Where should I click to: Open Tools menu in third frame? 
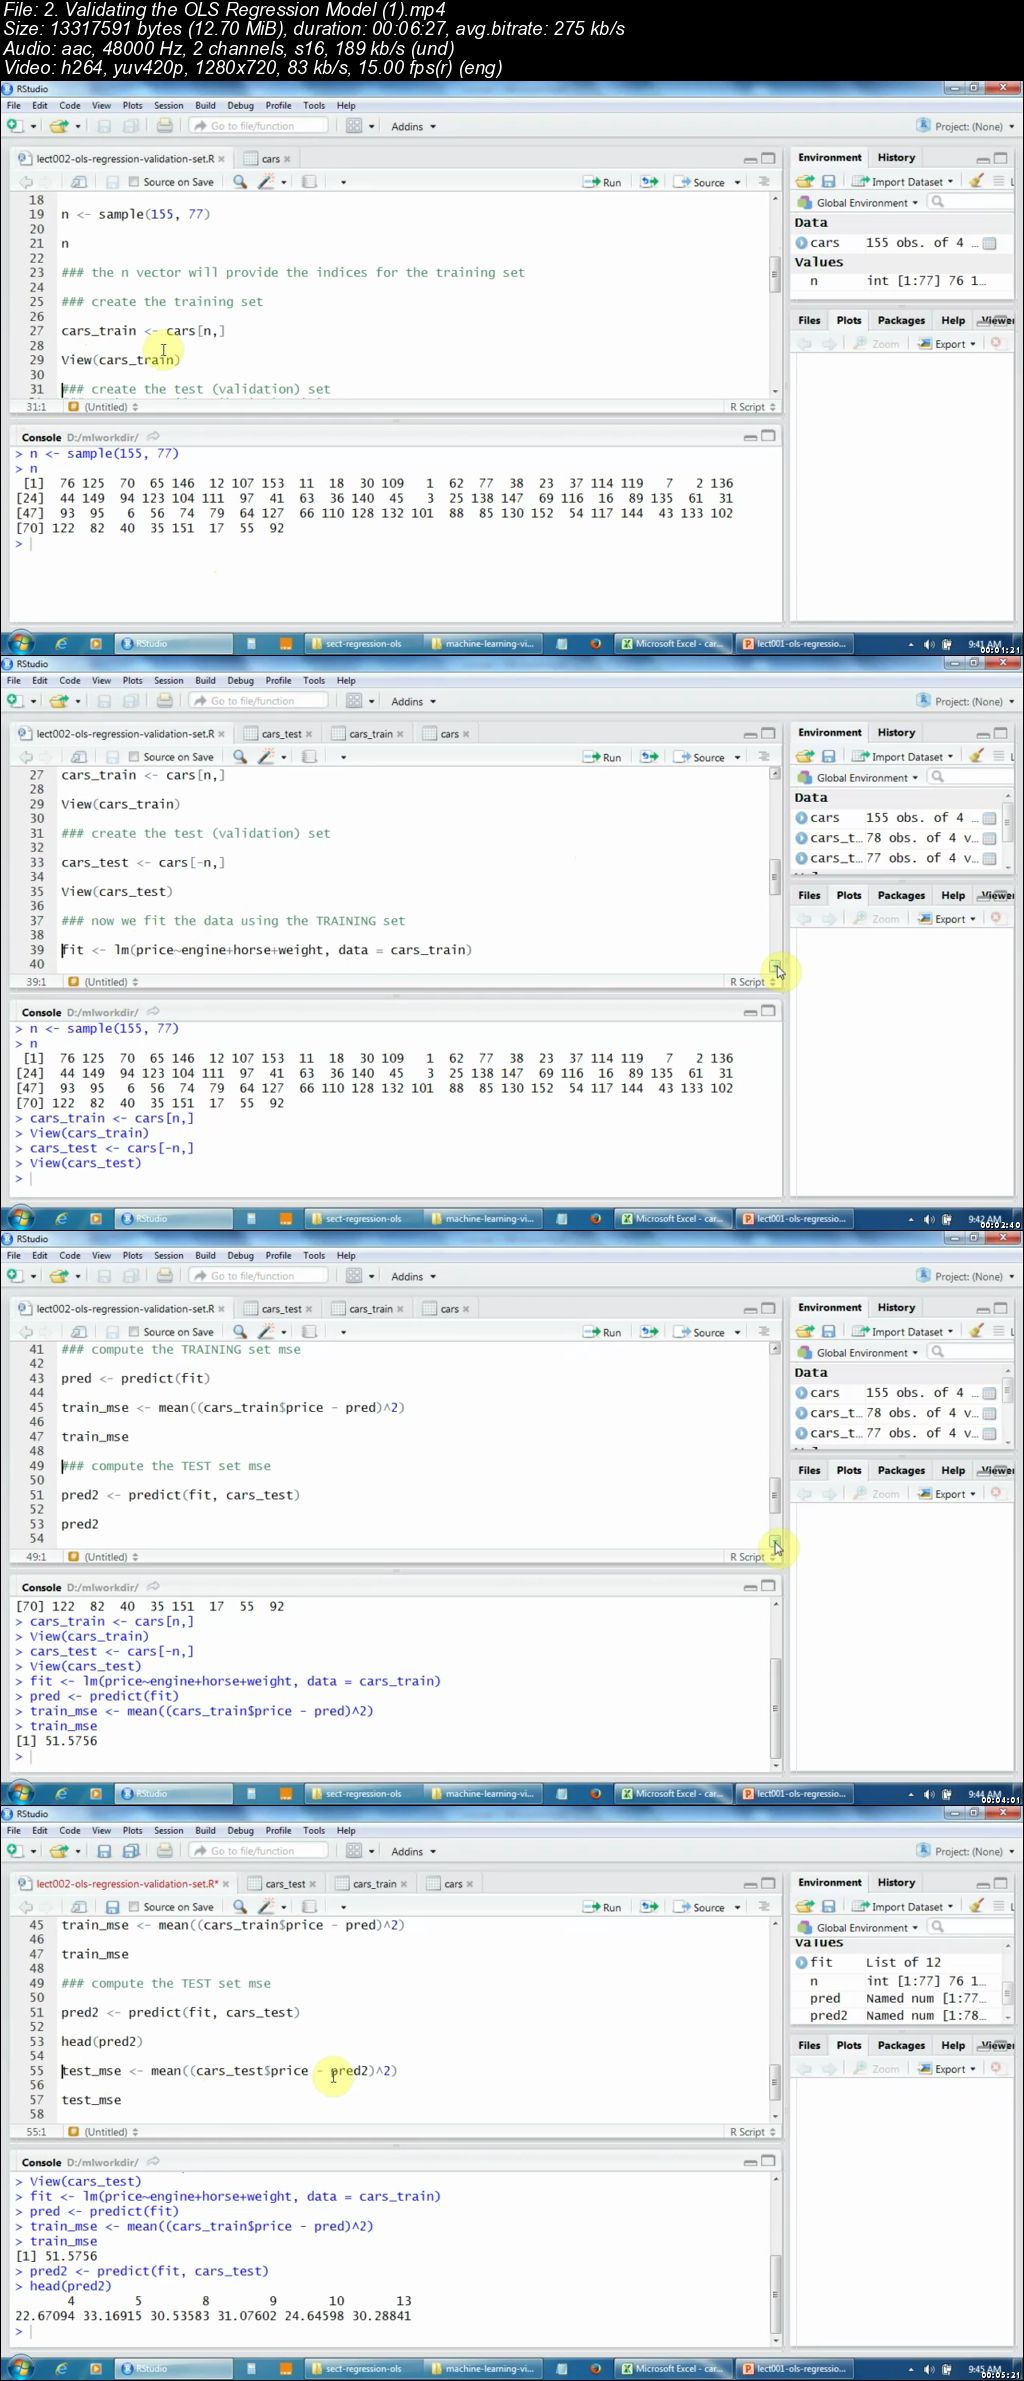coord(314,1256)
